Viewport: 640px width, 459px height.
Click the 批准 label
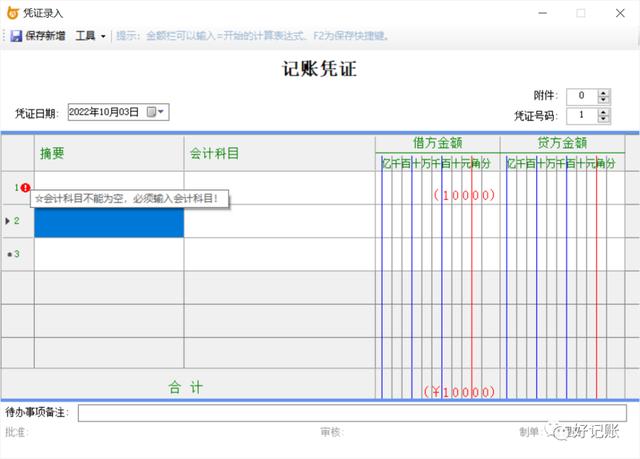pyautogui.click(x=17, y=432)
